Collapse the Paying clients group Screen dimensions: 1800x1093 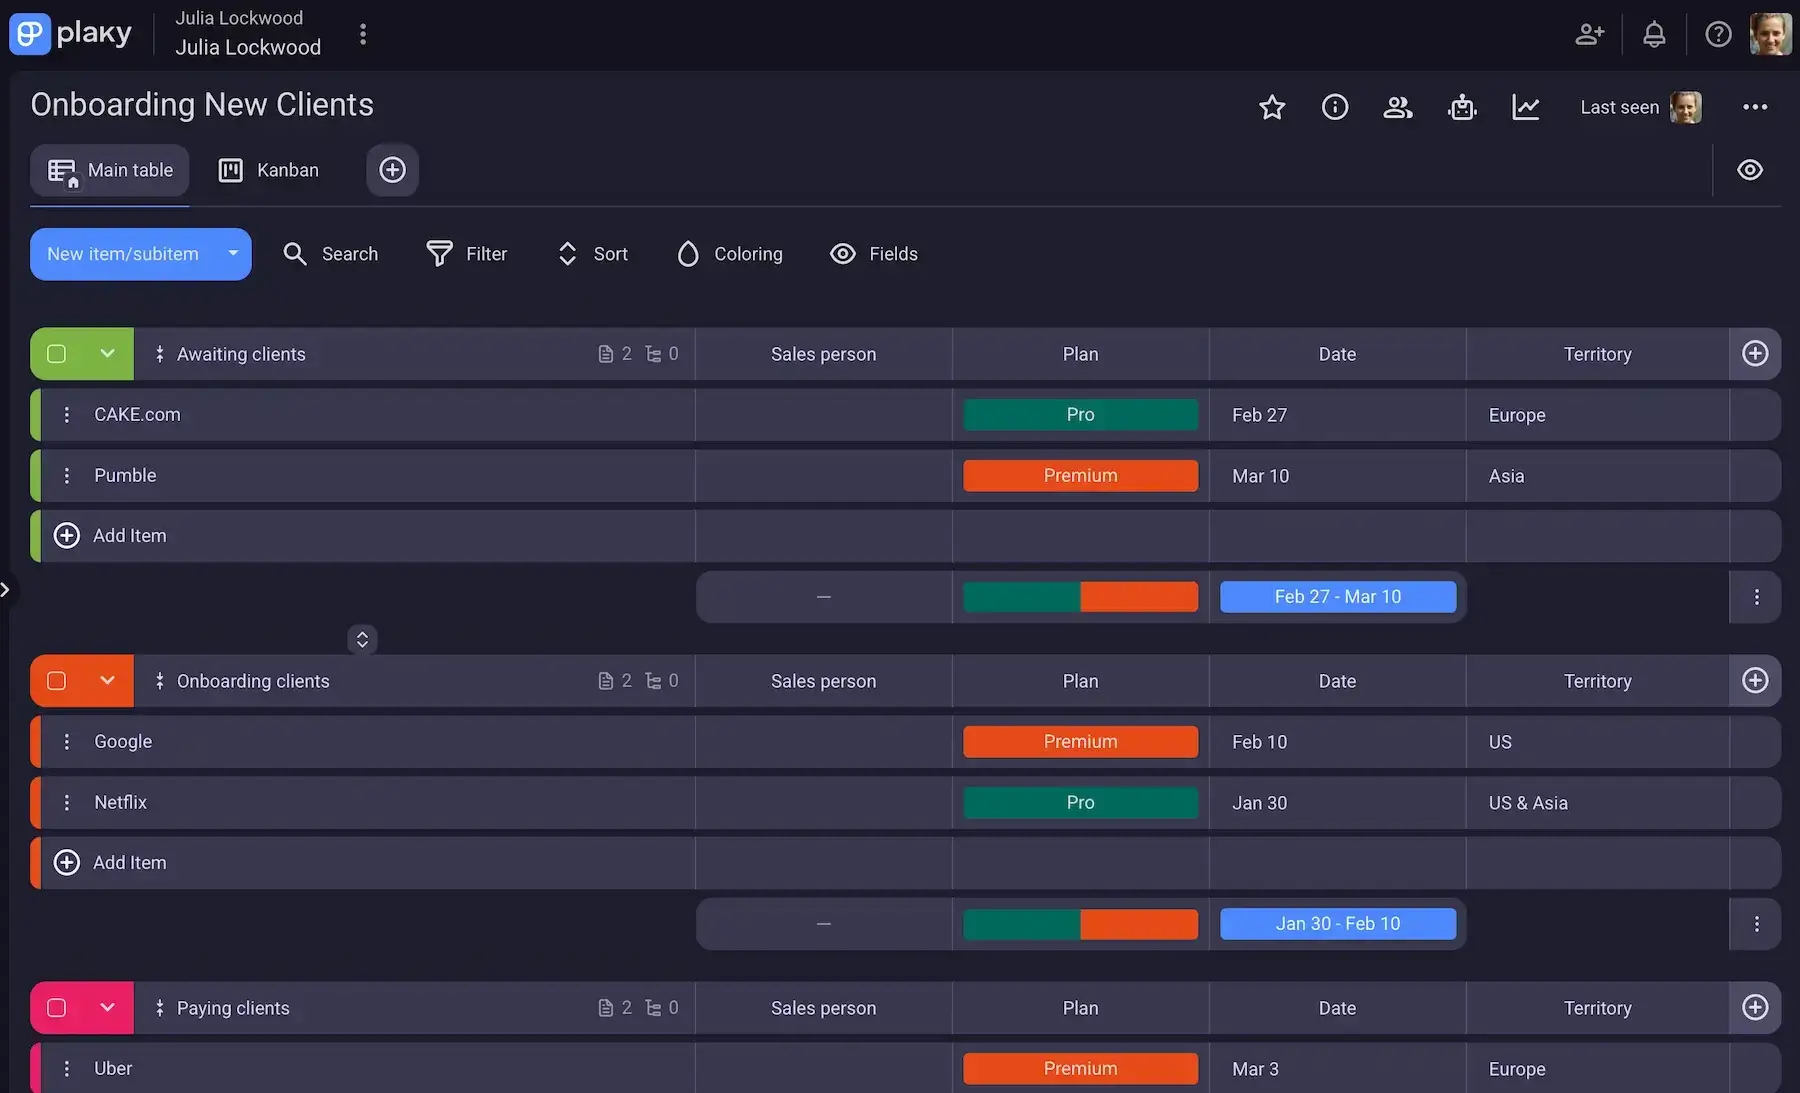coord(107,1007)
